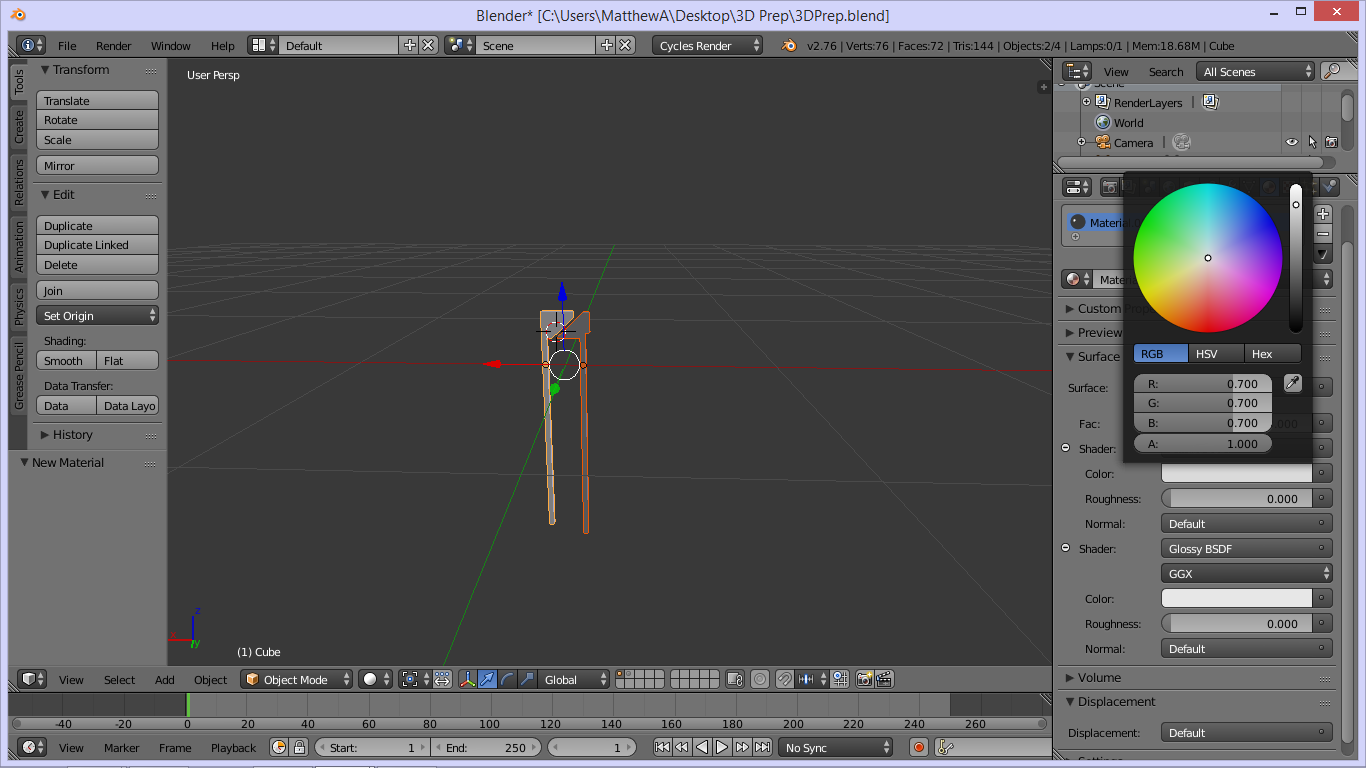Screen dimensions: 1366x768
Task: Jump to previous keyframe
Action: [682, 747]
